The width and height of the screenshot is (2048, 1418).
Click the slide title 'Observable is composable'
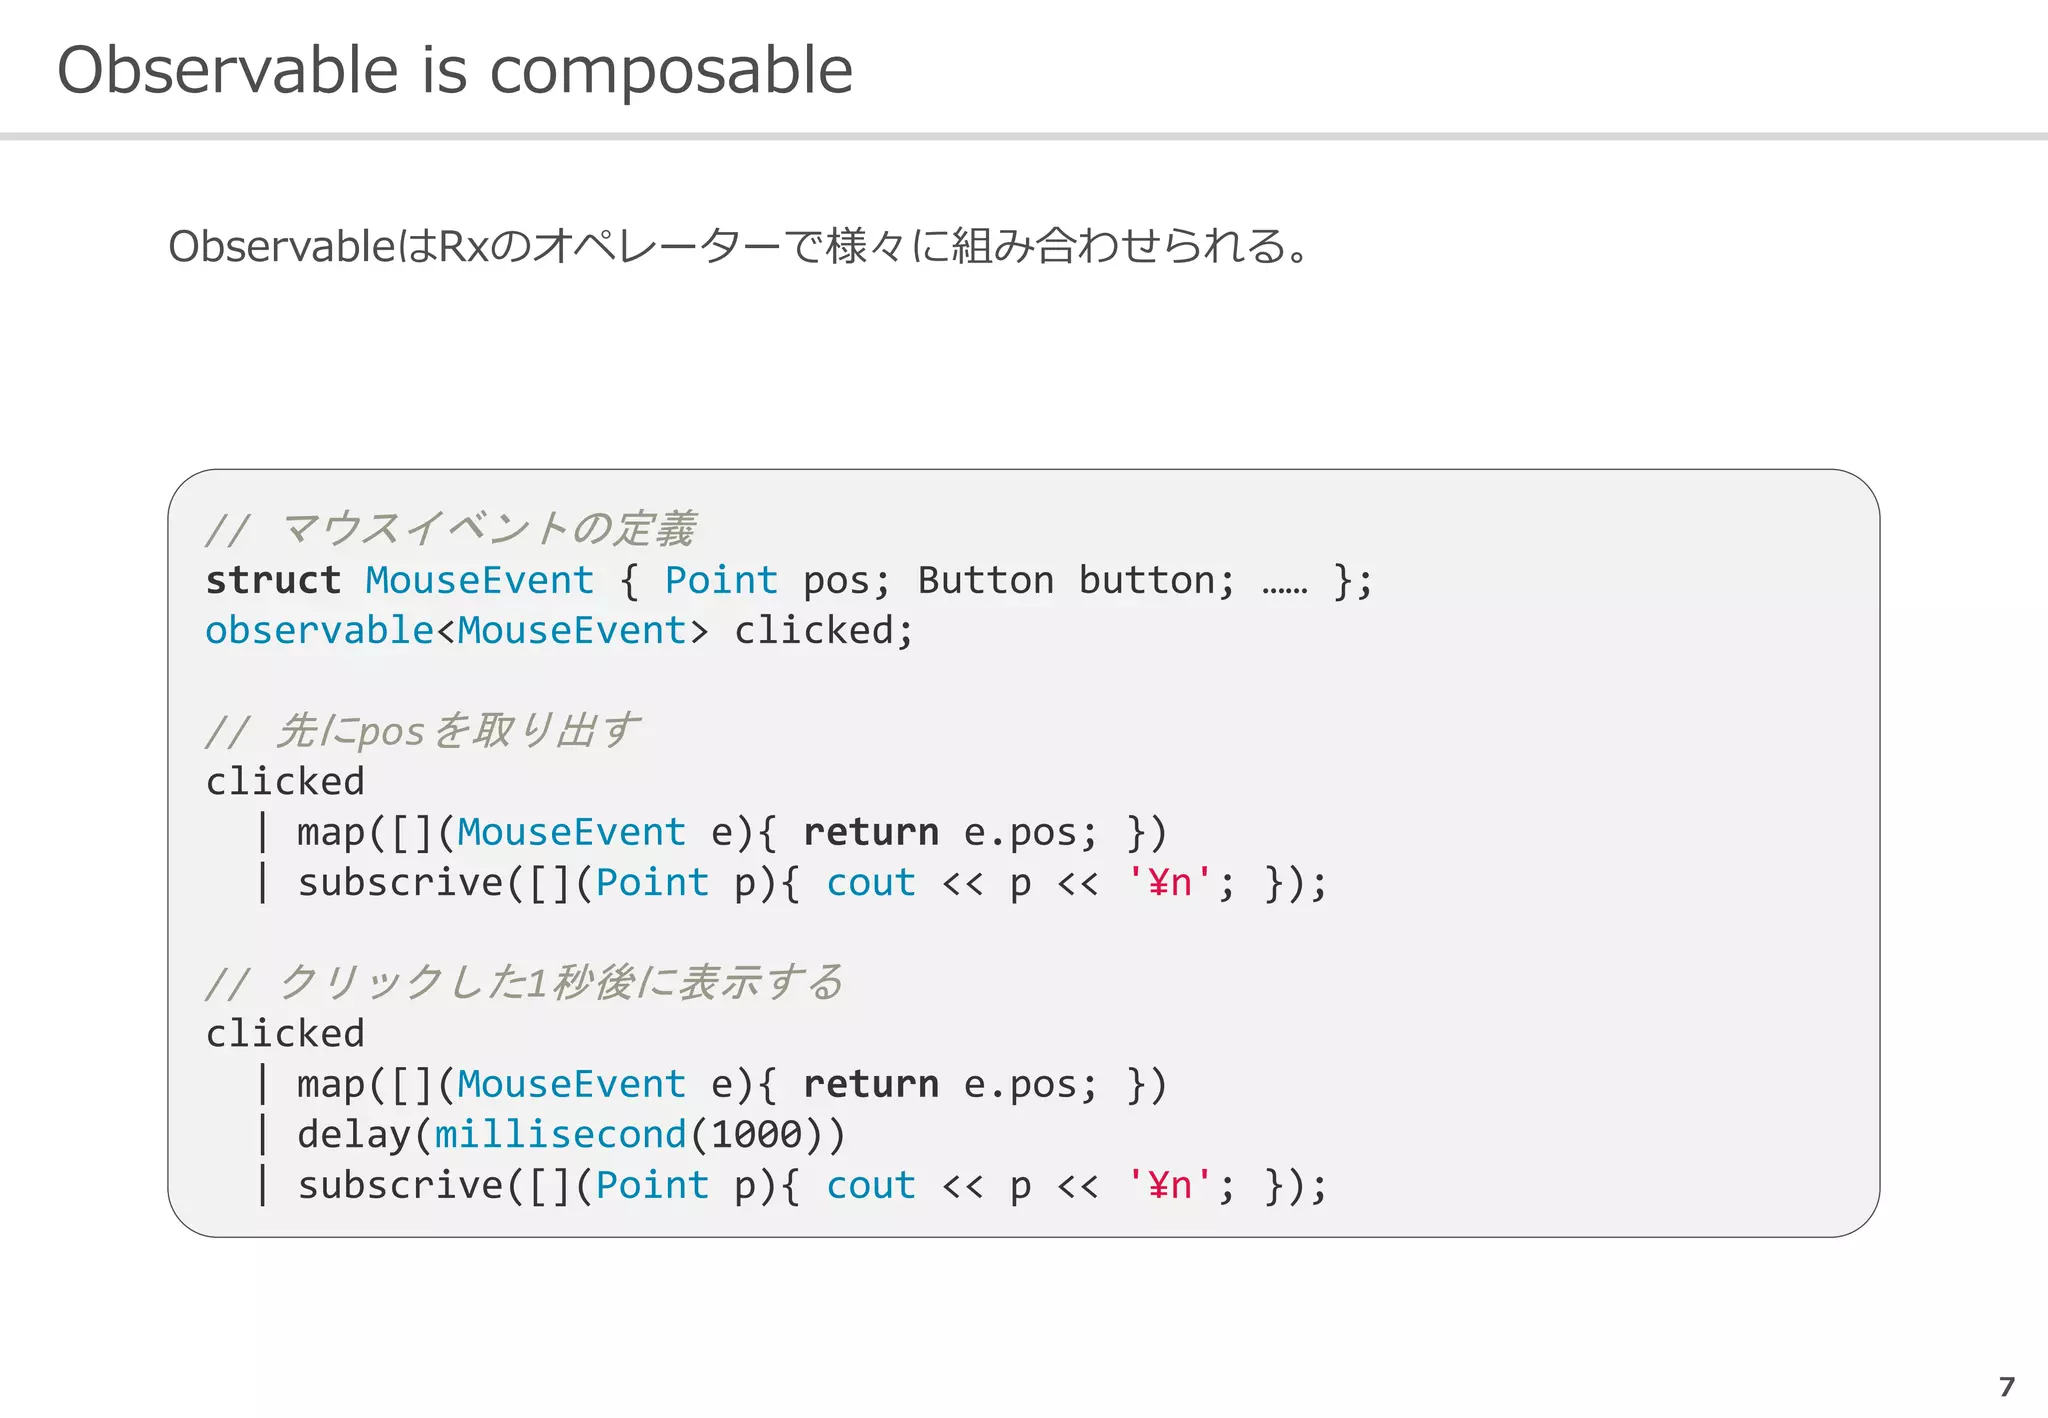[x=455, y=71]
